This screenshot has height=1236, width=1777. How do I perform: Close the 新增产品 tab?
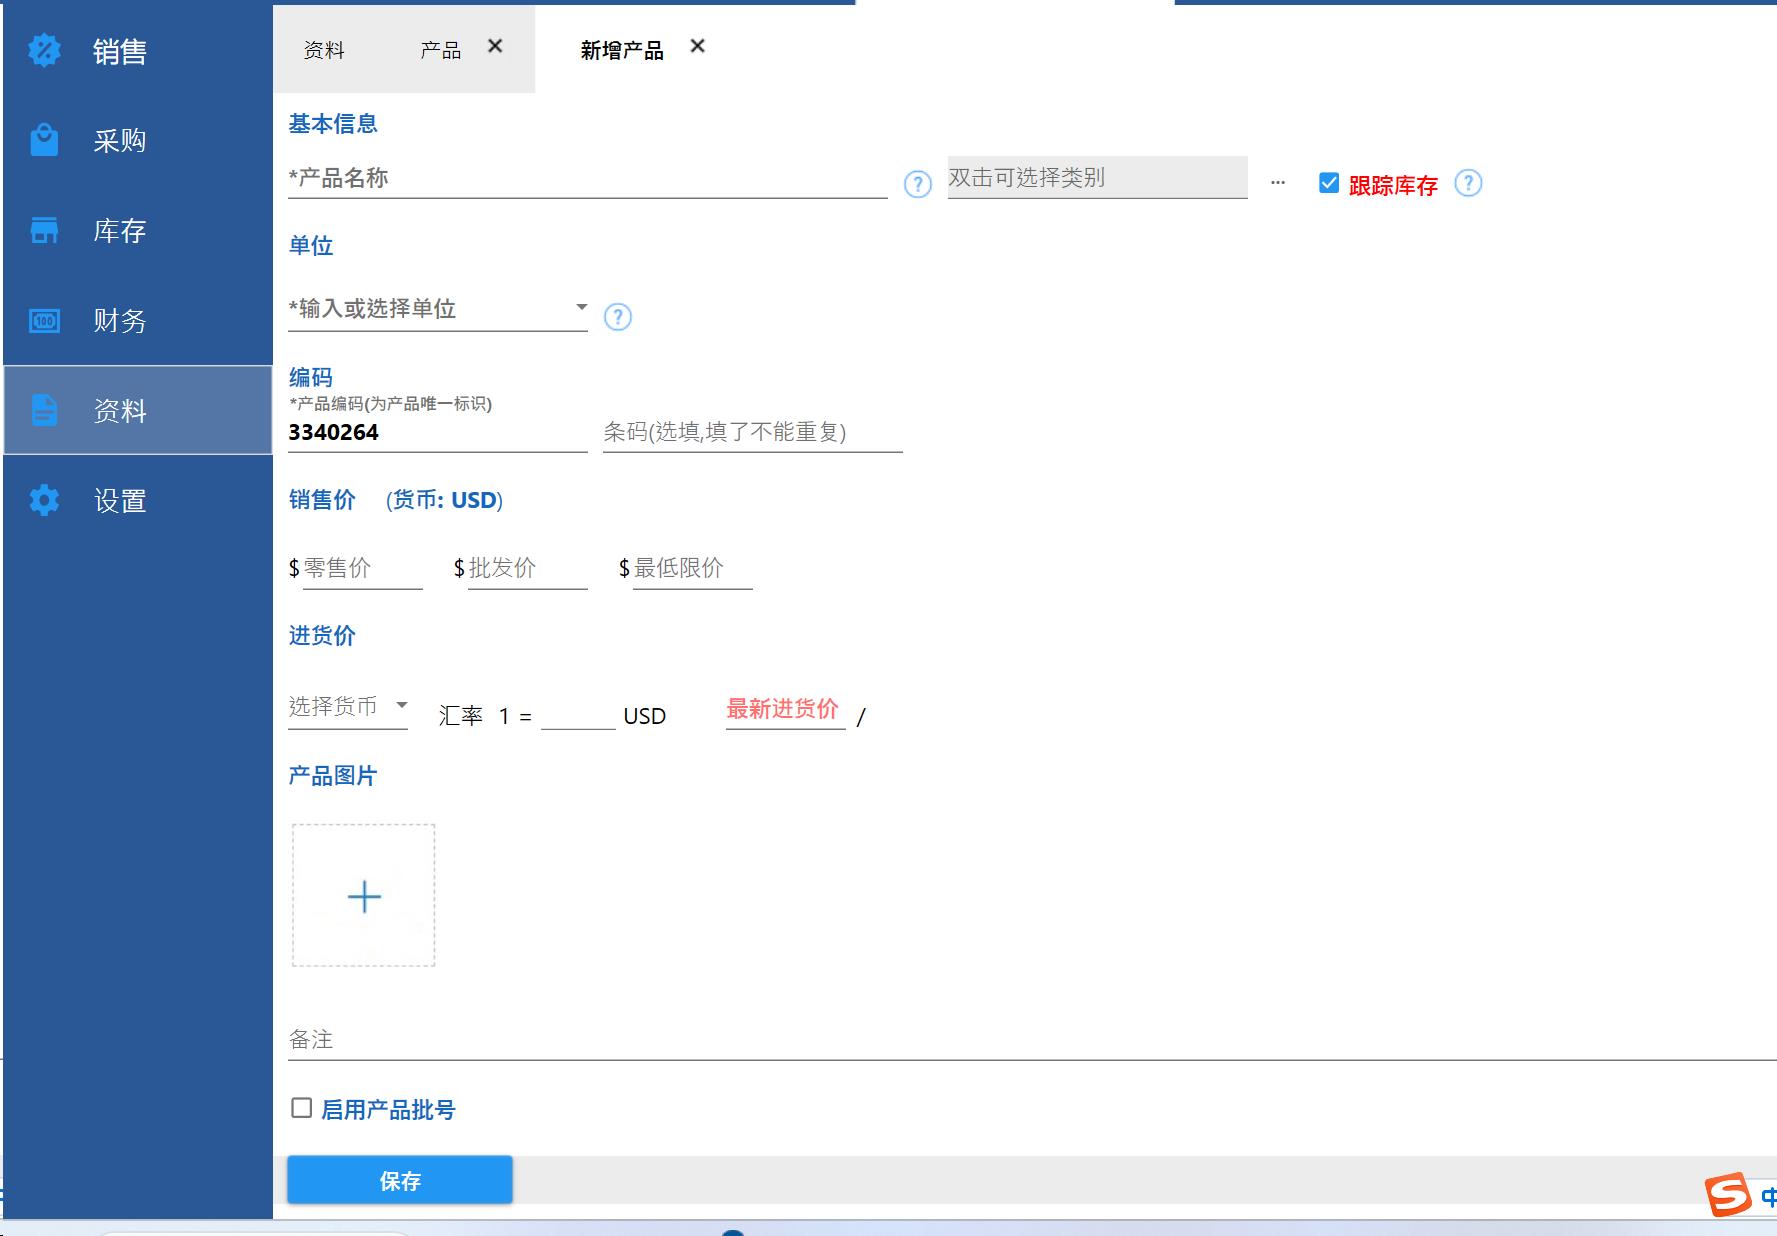[698, 46]
